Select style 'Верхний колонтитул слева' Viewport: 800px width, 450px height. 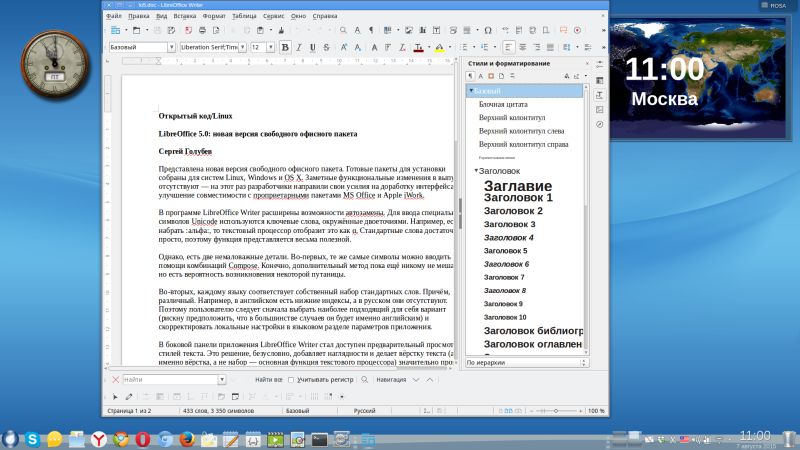point(521,131)
